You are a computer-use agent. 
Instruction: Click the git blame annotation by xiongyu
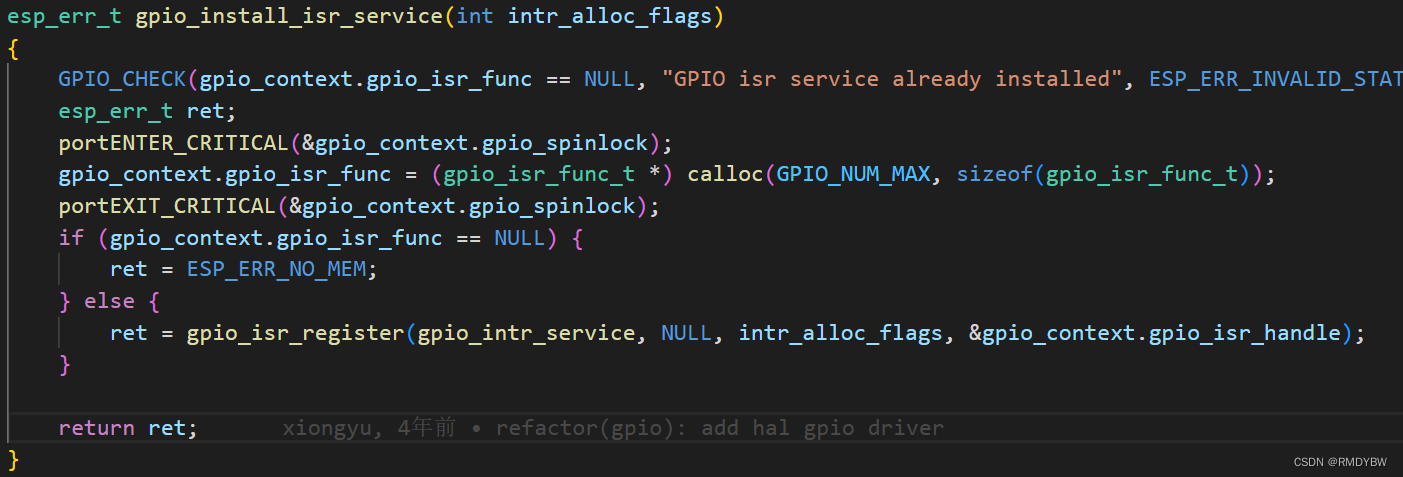[x=613, y=428]
